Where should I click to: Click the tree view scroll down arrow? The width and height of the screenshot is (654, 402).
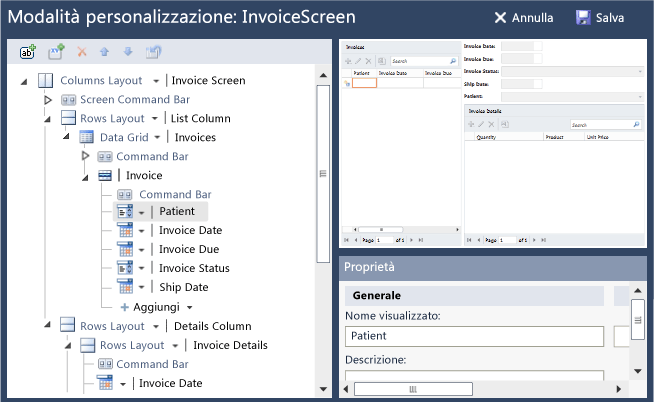pos(323,389)
